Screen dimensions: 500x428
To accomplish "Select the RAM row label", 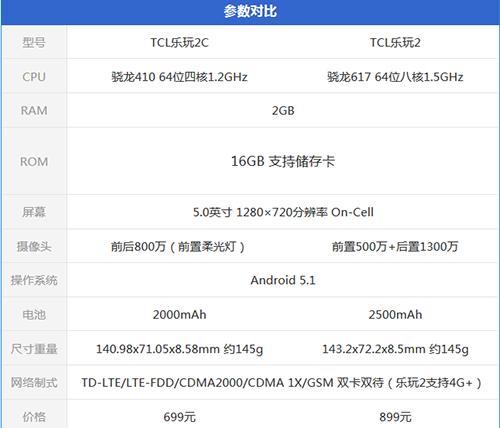I will click(x=34, y=111).
